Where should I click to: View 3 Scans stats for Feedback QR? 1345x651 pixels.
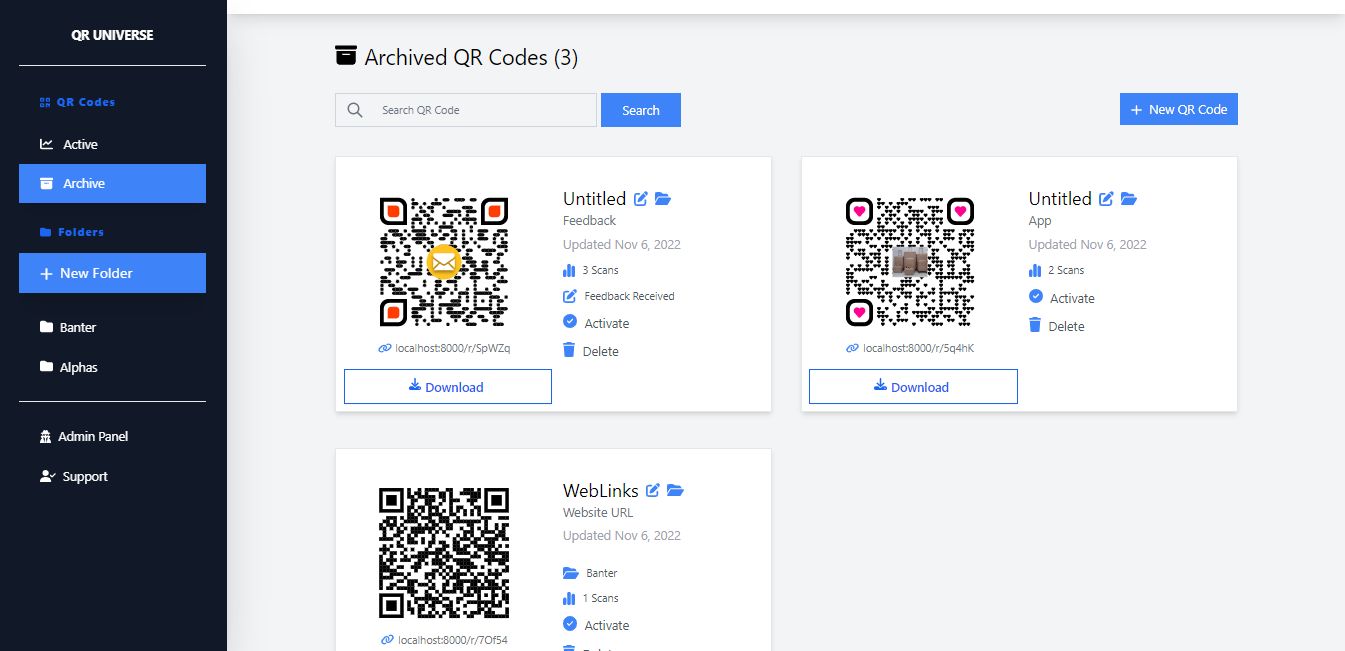[x=591, y=270]
